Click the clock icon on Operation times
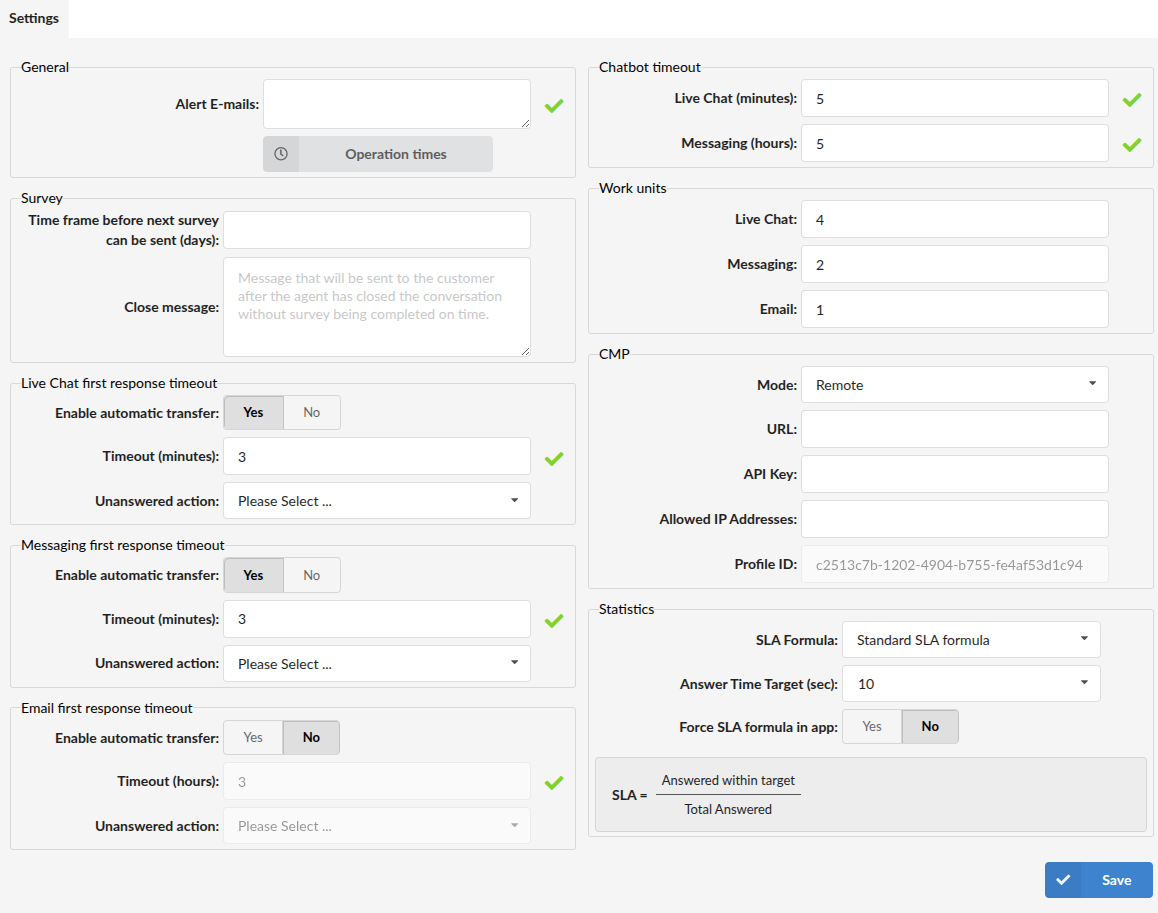Image resolution: width=1158 pixels, height=913 pixels. 281,154
